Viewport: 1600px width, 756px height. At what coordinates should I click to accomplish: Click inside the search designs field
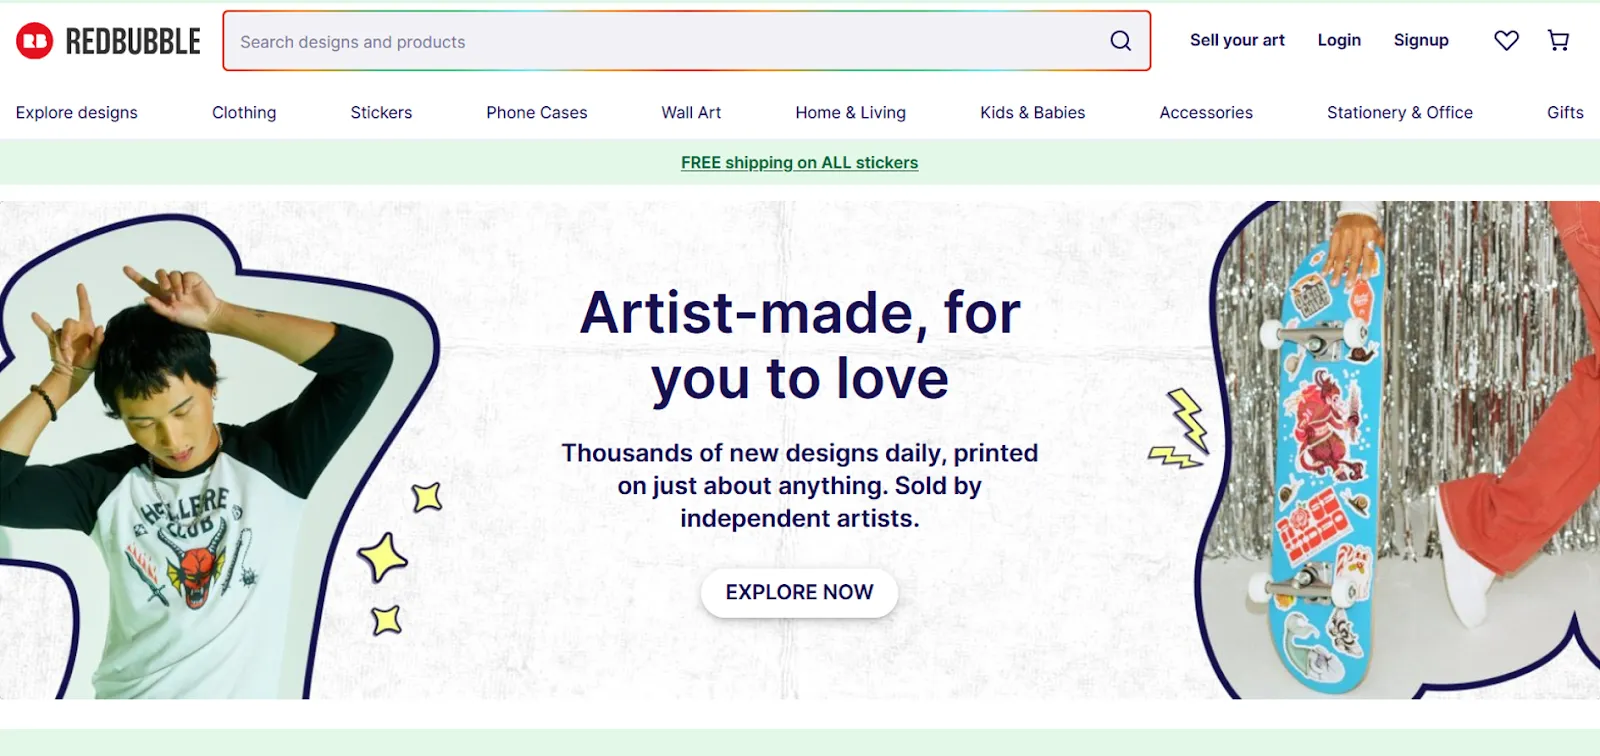tap(600, 41)
